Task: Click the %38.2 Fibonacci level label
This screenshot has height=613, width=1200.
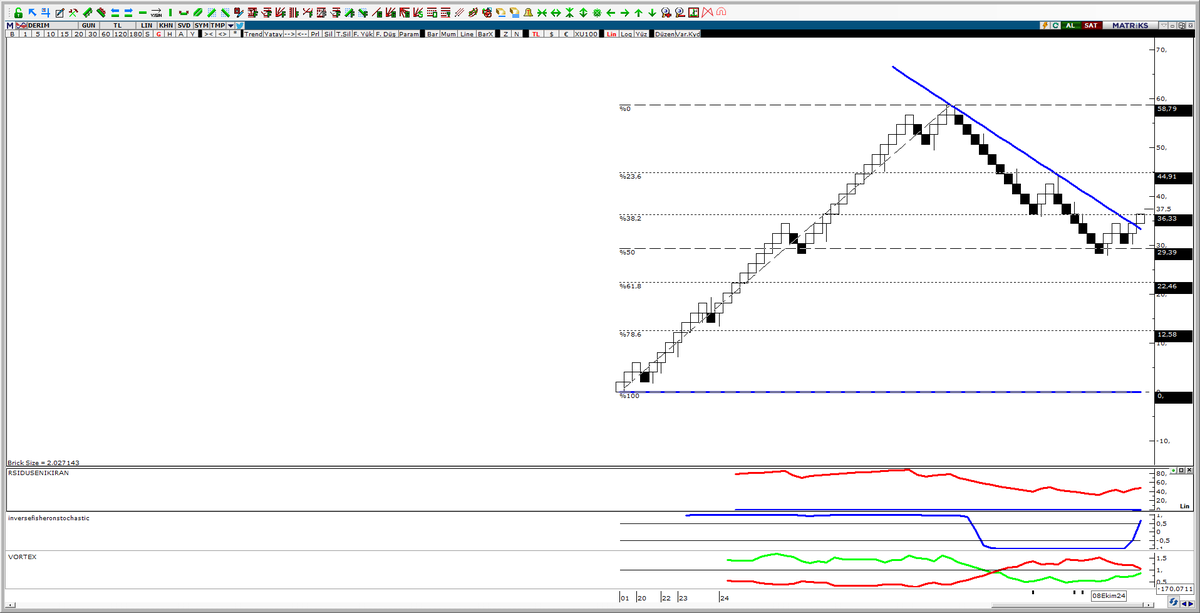Action: click(x=629, y=218)
